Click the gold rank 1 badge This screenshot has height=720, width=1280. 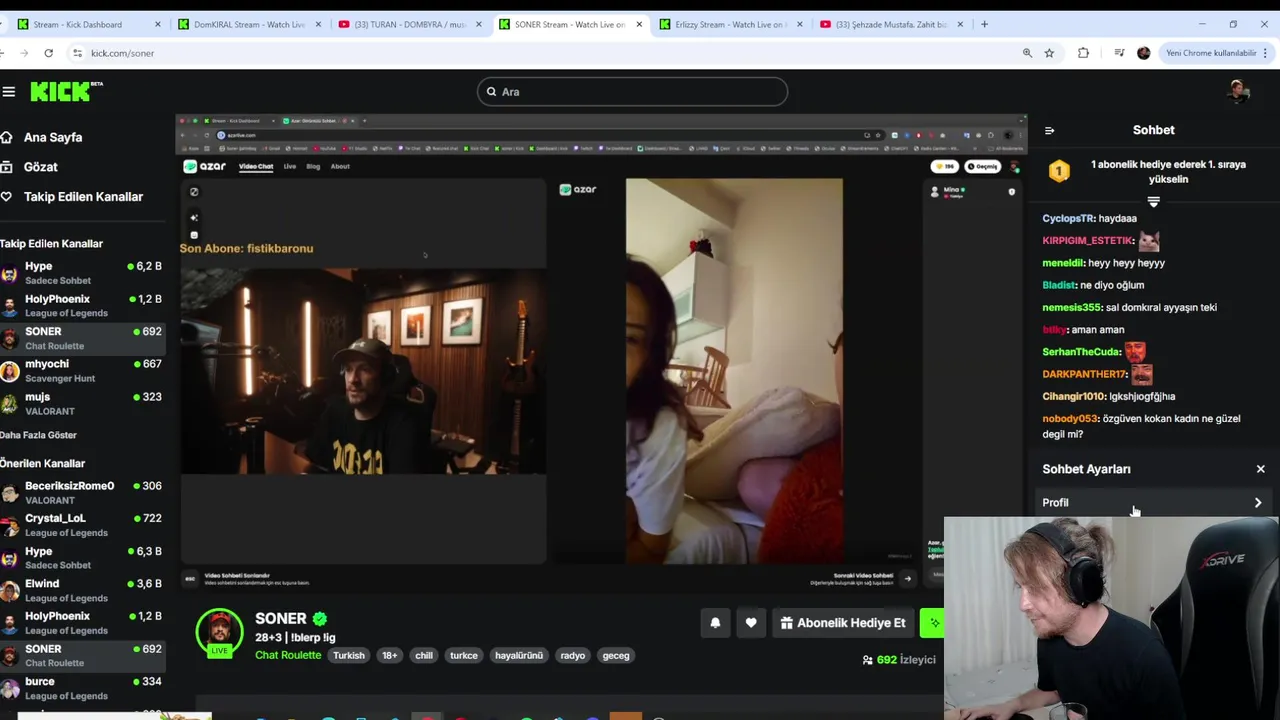point(1059,172)
